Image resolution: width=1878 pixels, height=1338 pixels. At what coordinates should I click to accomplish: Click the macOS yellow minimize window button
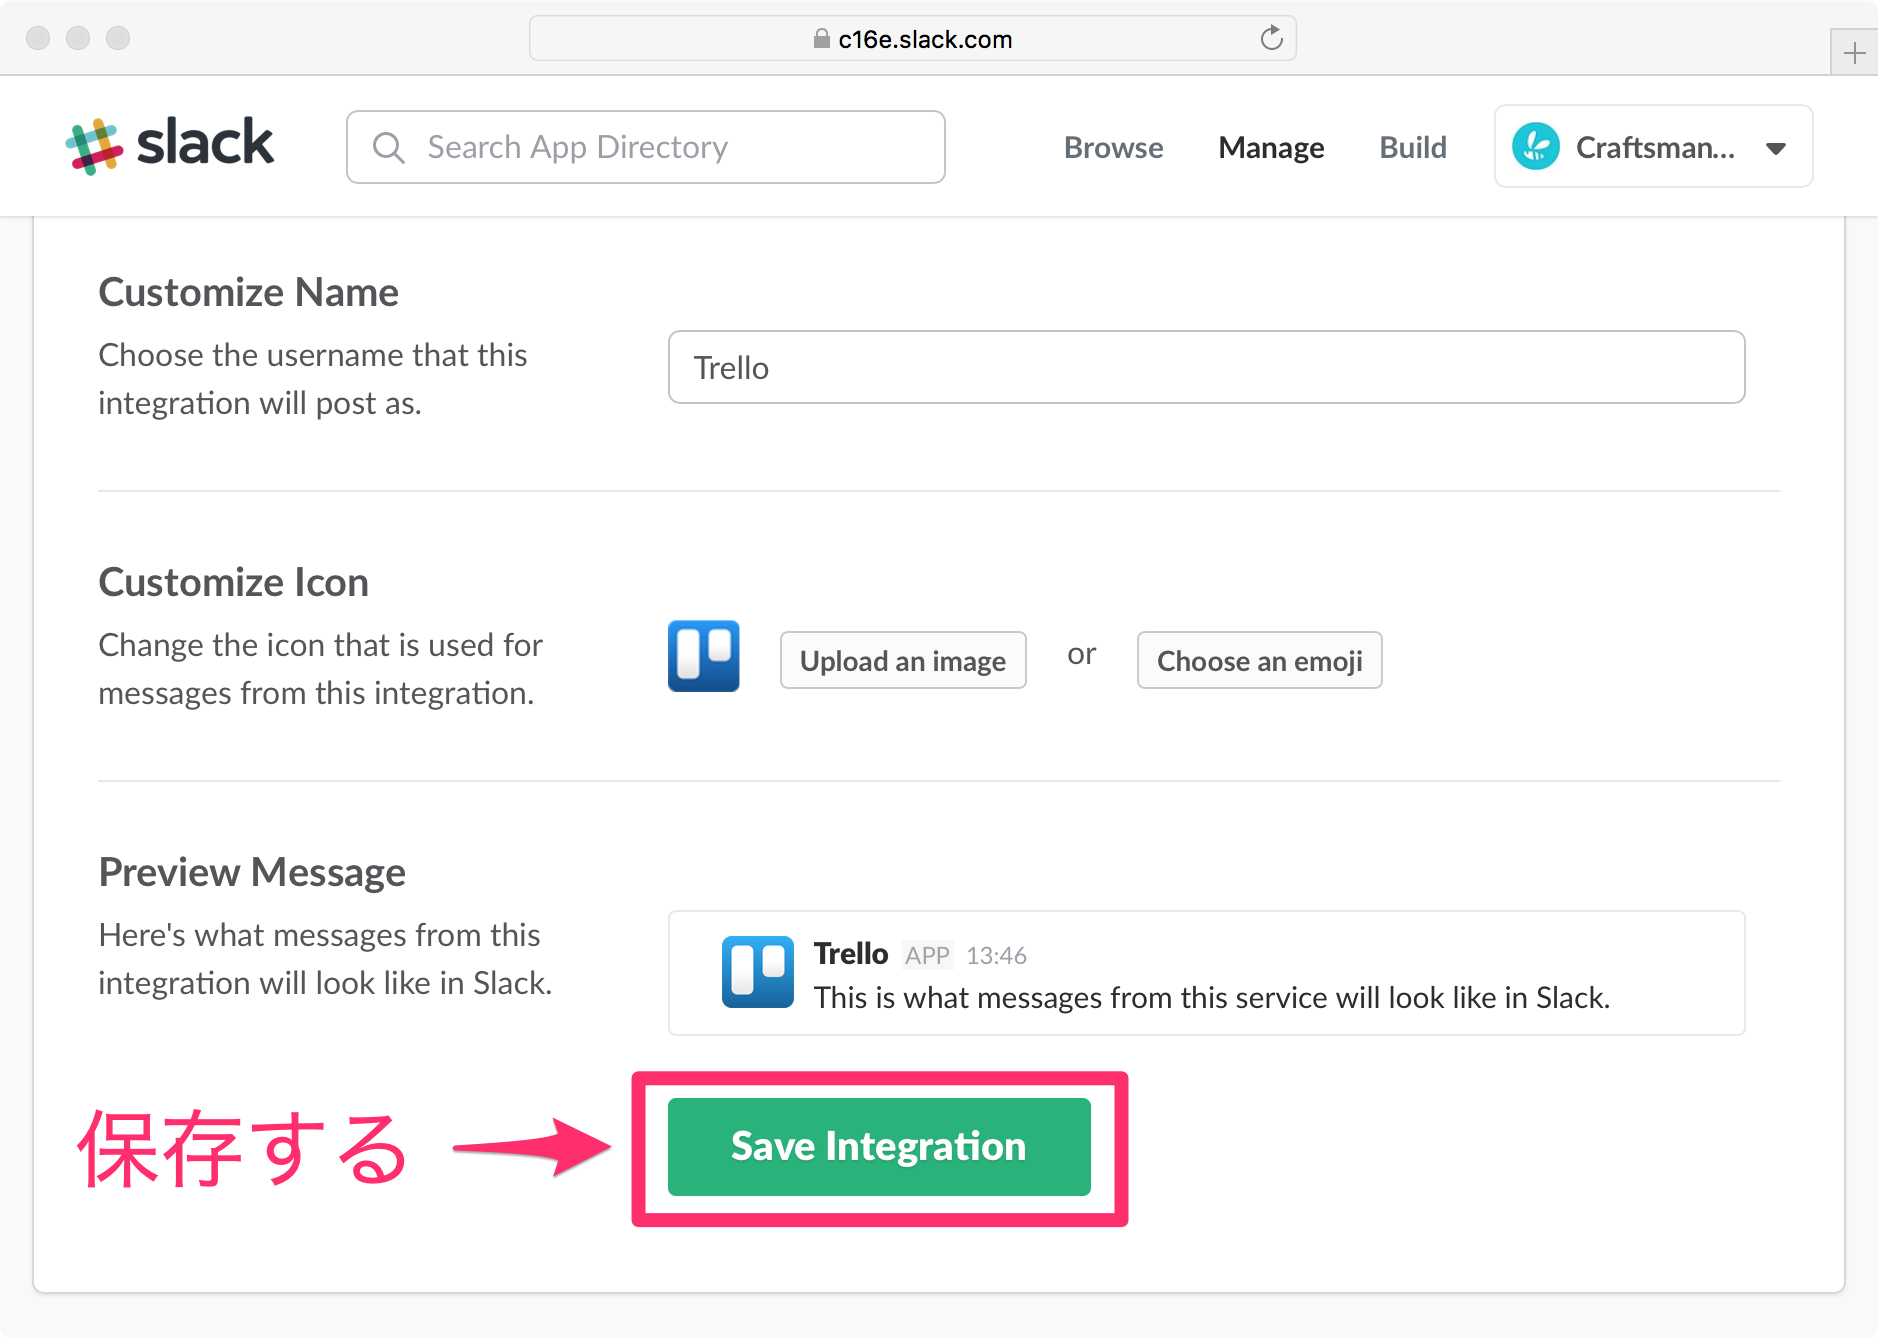pos(78,38)
